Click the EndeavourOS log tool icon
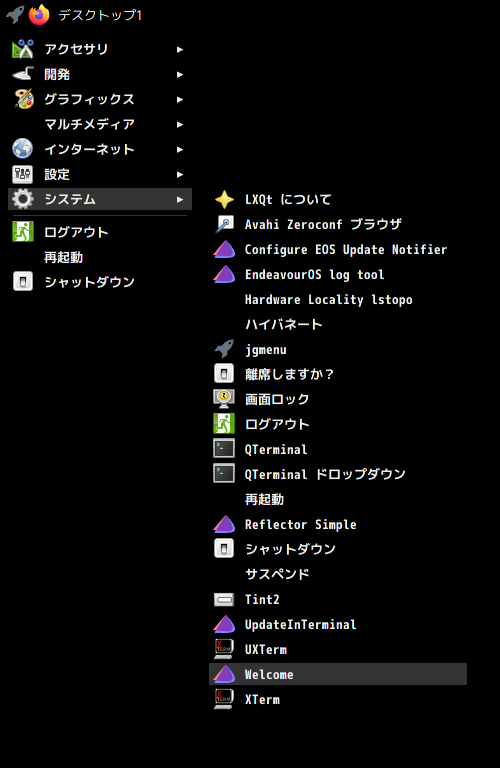The height and width of the screenshot is (768, 500). (x=224, y=274)
